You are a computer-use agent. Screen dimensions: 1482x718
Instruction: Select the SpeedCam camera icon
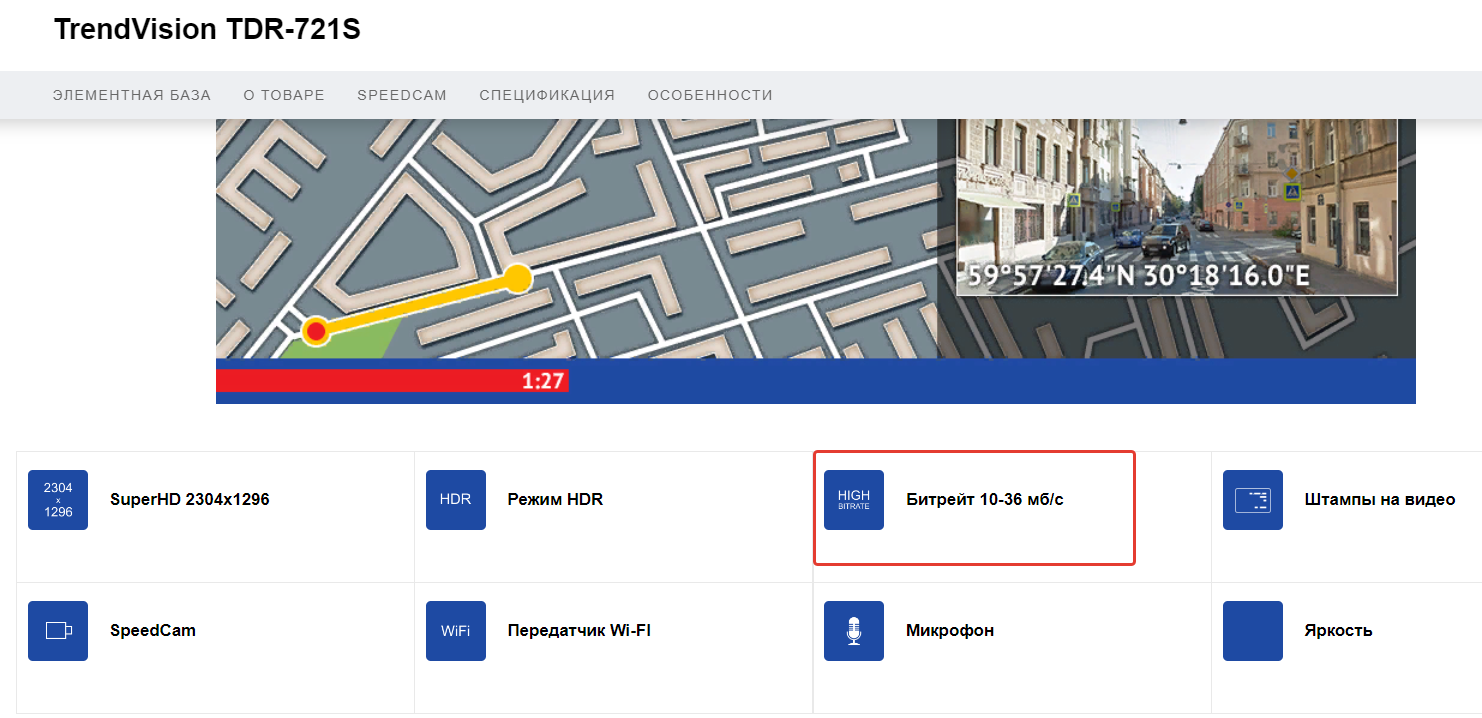click(58, 631)
